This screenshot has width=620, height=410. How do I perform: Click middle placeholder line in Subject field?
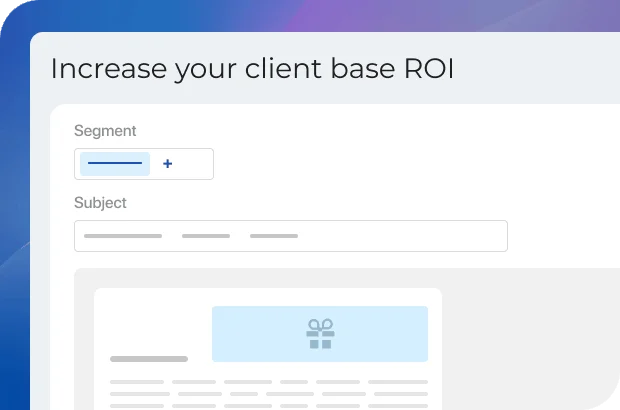coord(206,236)
